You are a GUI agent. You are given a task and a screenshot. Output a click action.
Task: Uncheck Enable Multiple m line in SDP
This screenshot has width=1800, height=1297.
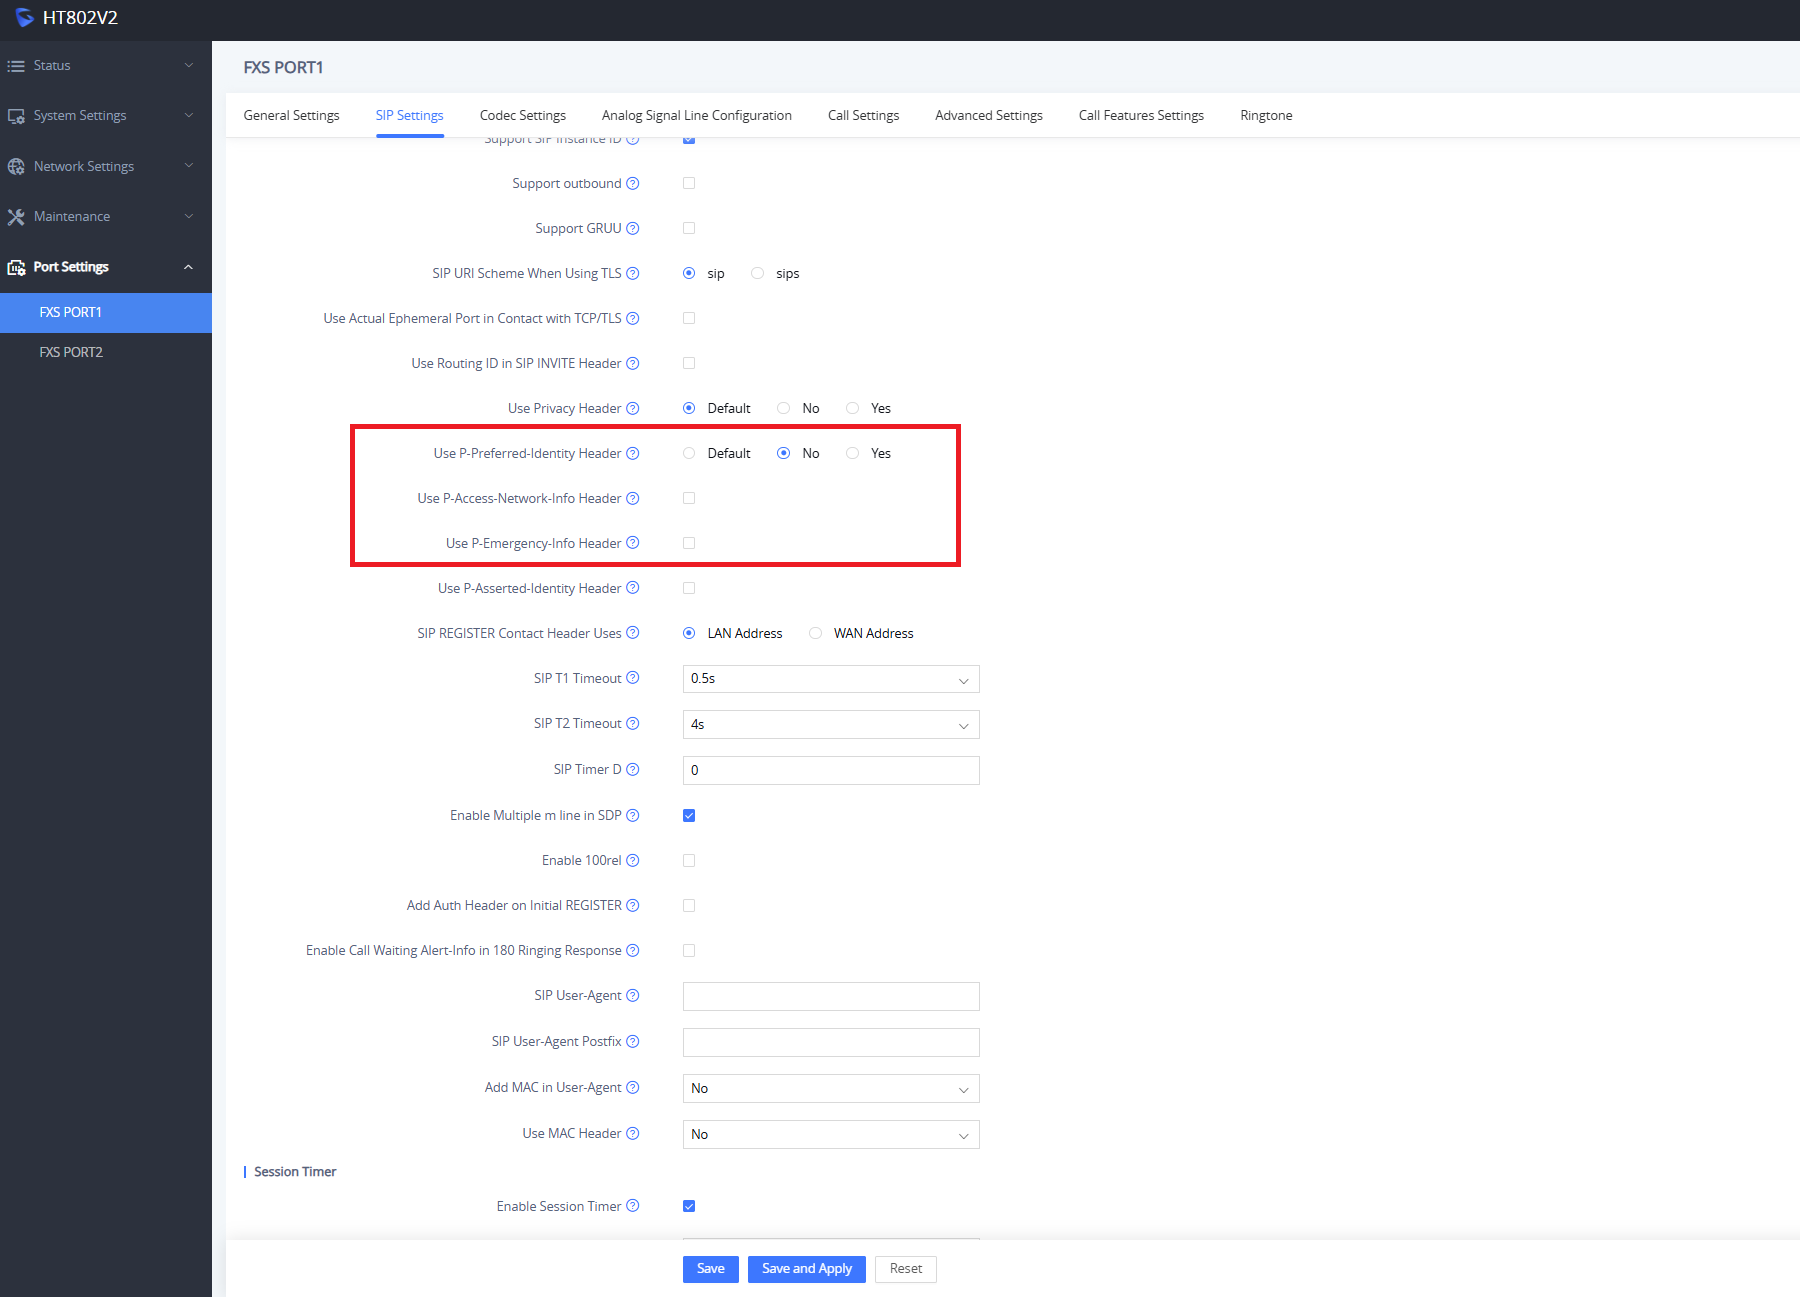[689, 816]
